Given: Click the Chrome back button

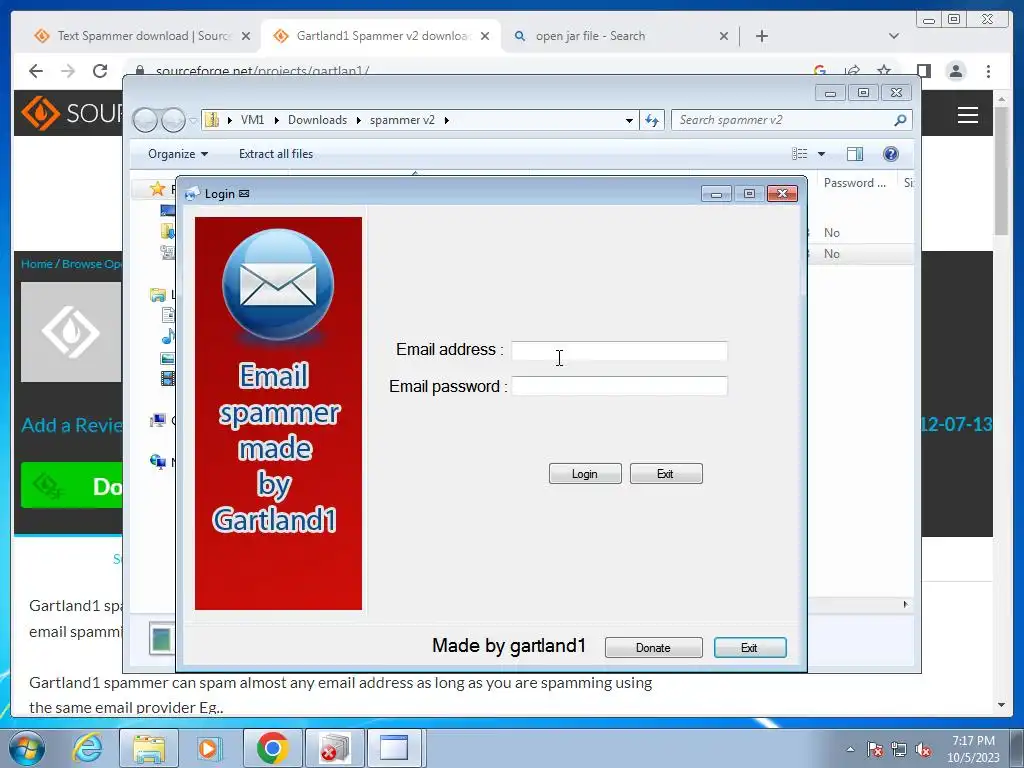Looking at the screenshot, I should (x=36, y=71).
